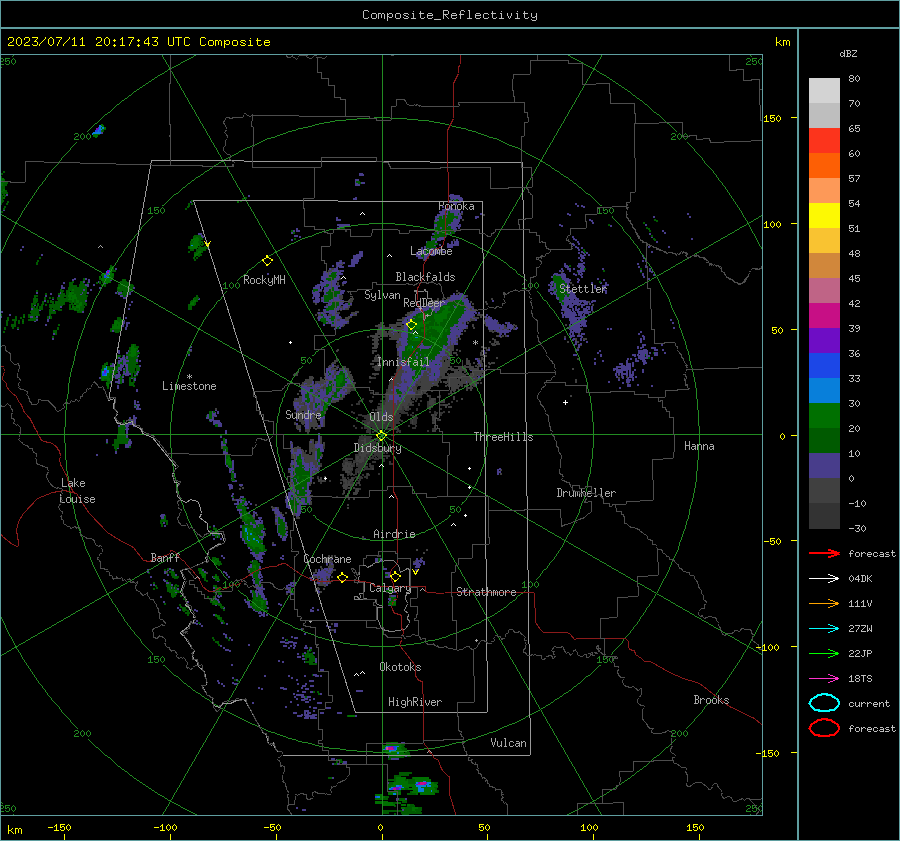Select the Okotoks label

coord(400,667)
